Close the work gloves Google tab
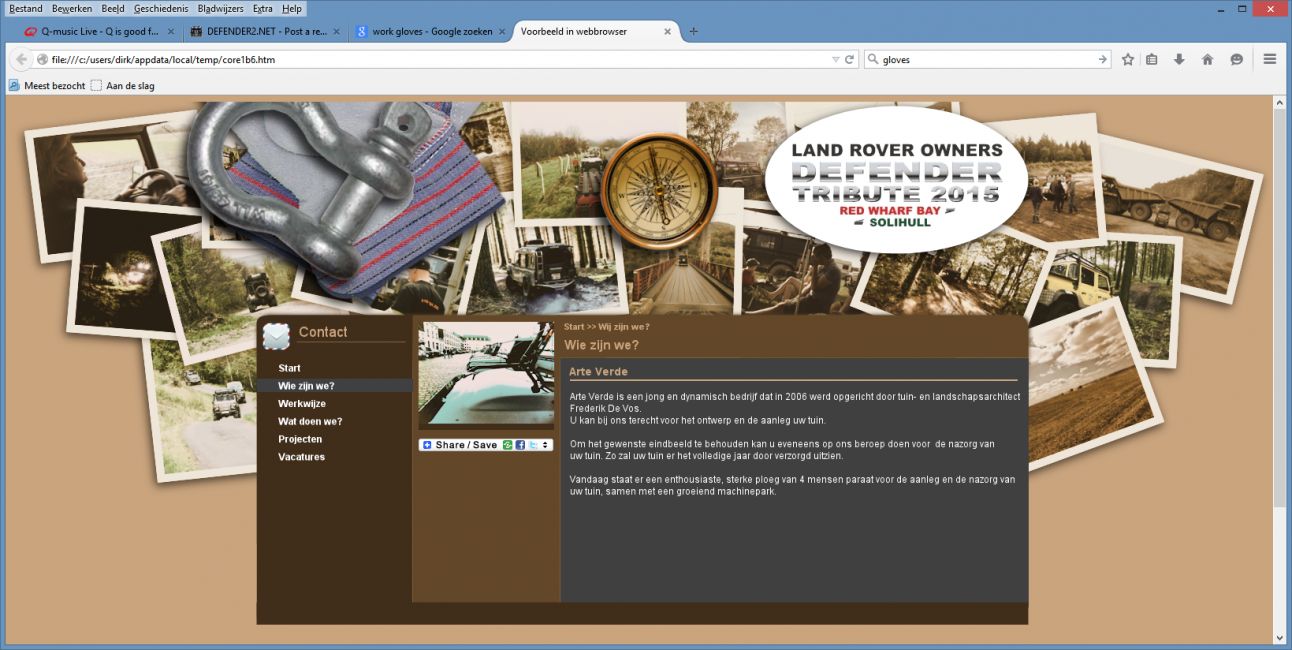 coord(502,31)
